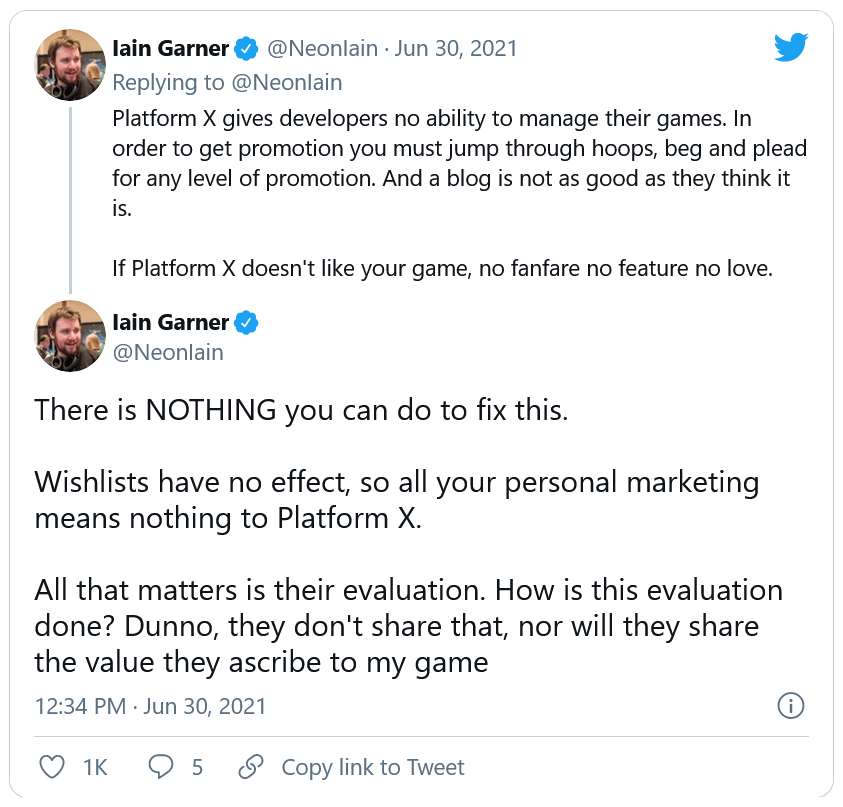
Task: Click Iain Garner's name in the parent tweet
Action: 171,48
